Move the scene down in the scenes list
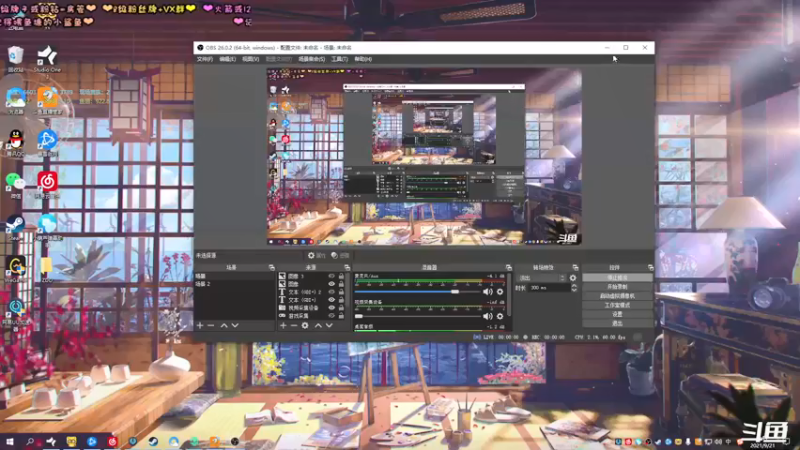 [235, 326]
